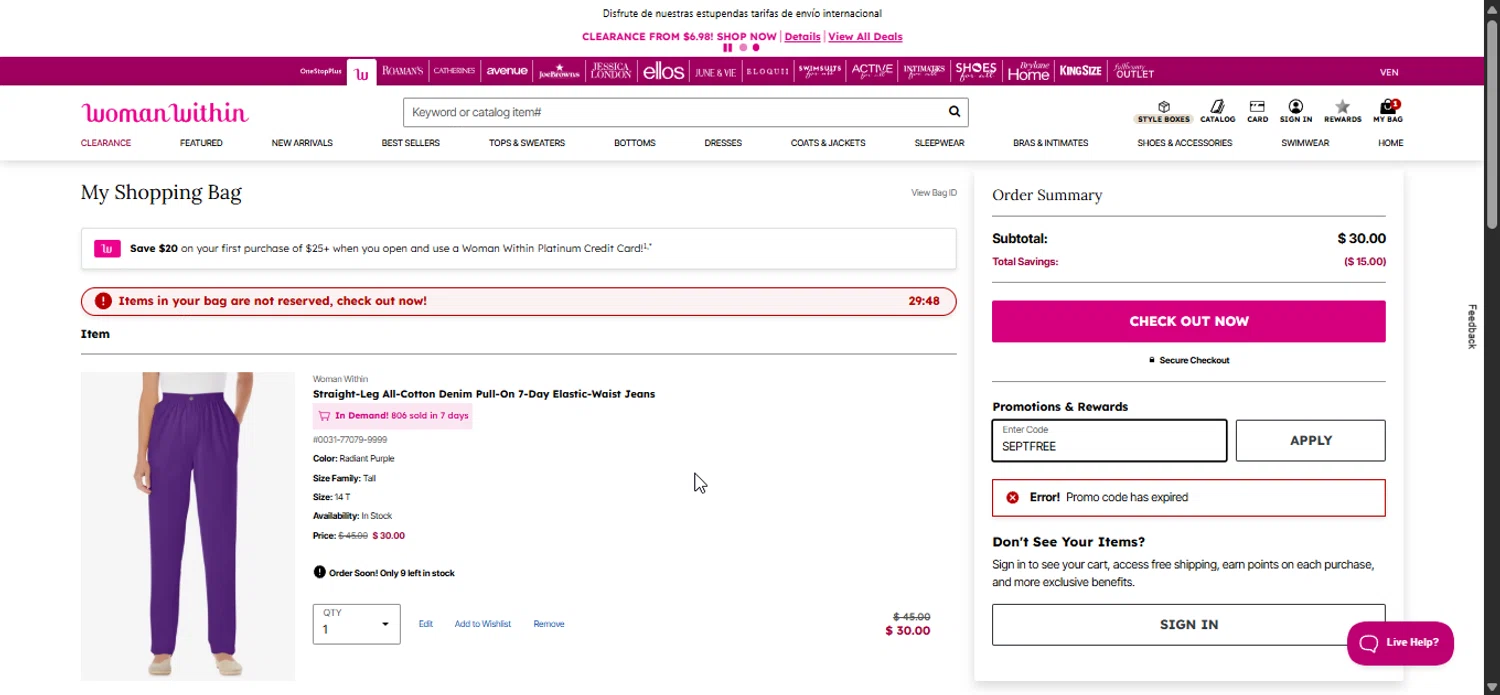
Task: Open the purple jeans product thumbnail
Action: 188,525
